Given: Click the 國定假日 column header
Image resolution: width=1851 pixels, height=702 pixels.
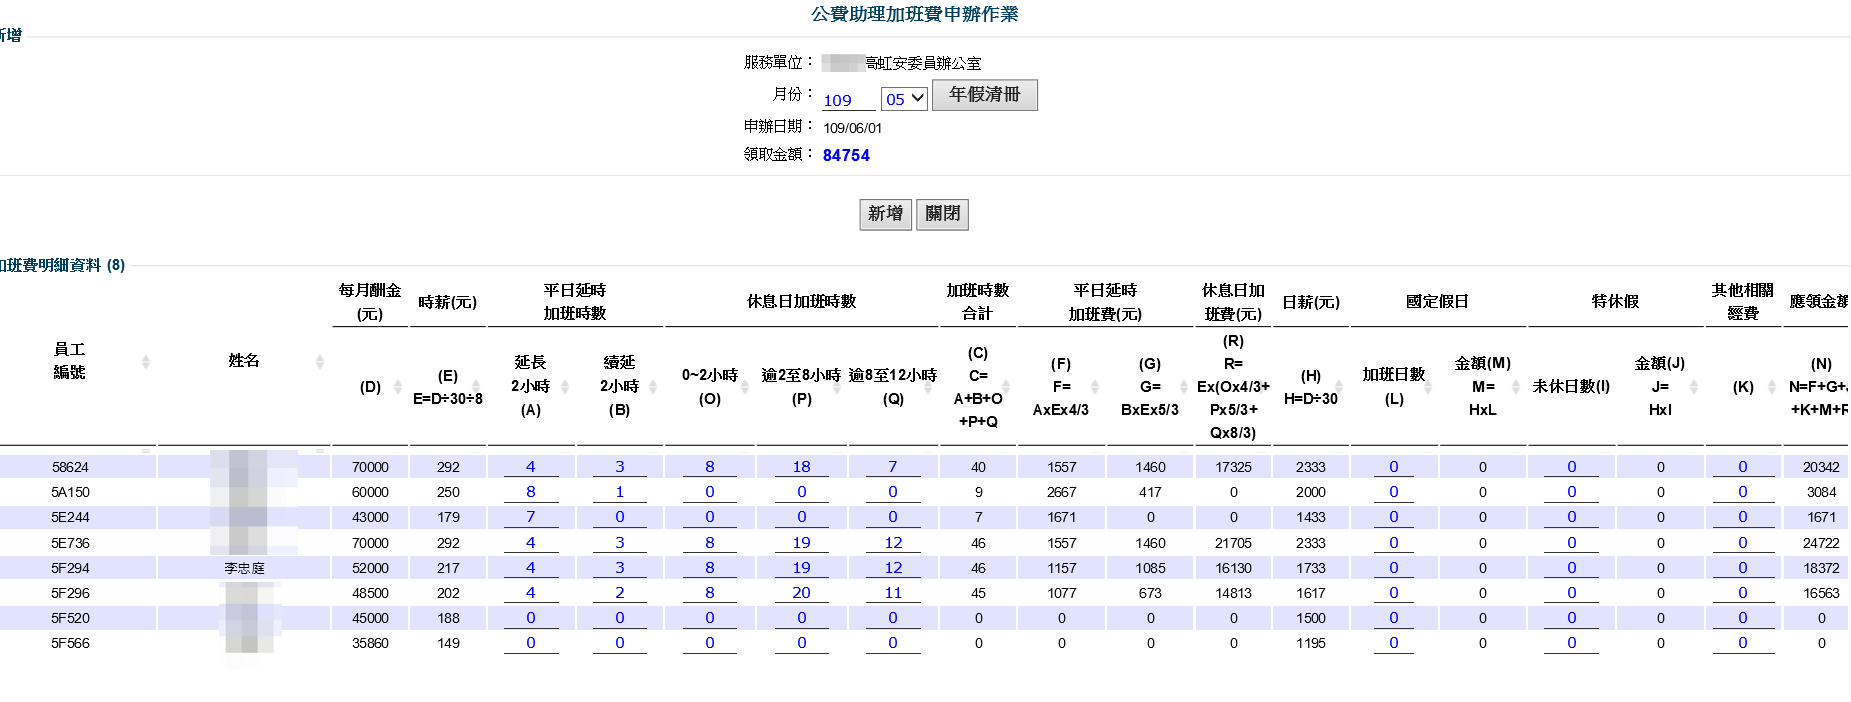Looking at the screenshot, I should (x=1437, y=301).
